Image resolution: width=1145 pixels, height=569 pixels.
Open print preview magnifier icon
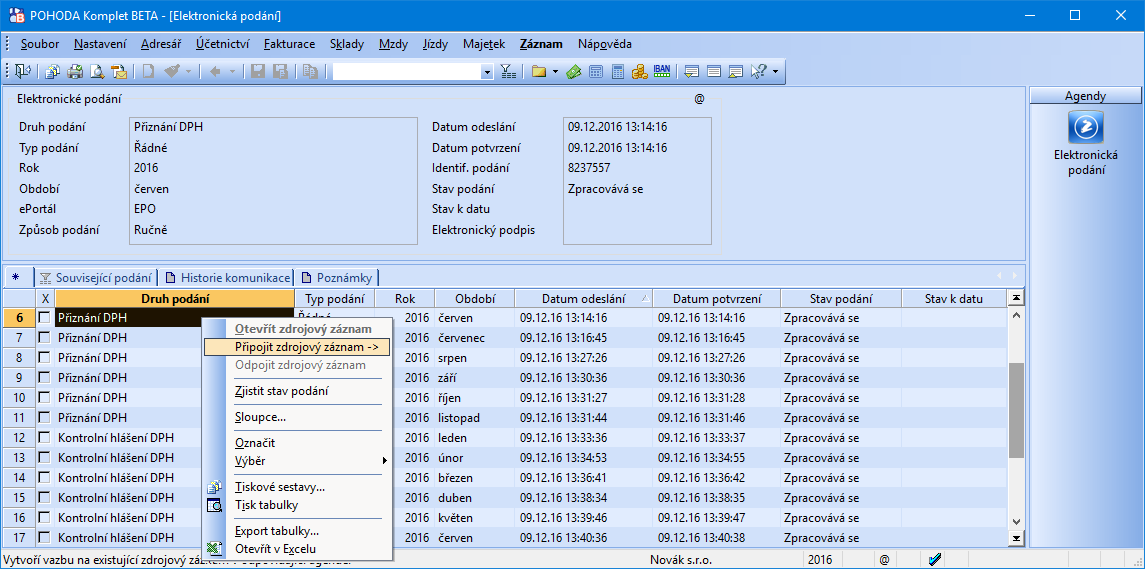click(x=96, y=71)
